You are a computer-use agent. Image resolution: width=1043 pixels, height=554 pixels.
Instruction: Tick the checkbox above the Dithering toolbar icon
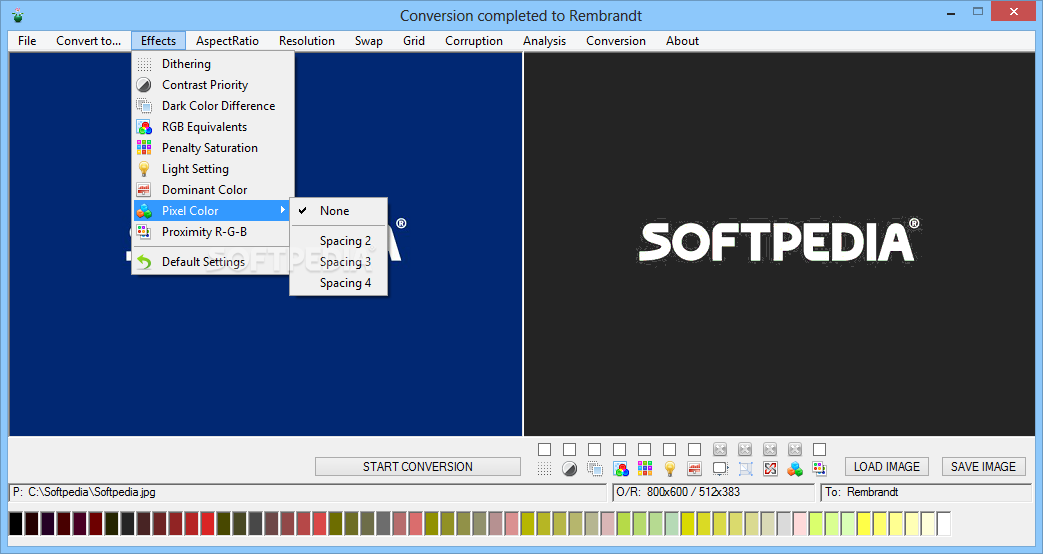(x=544, y=450)
